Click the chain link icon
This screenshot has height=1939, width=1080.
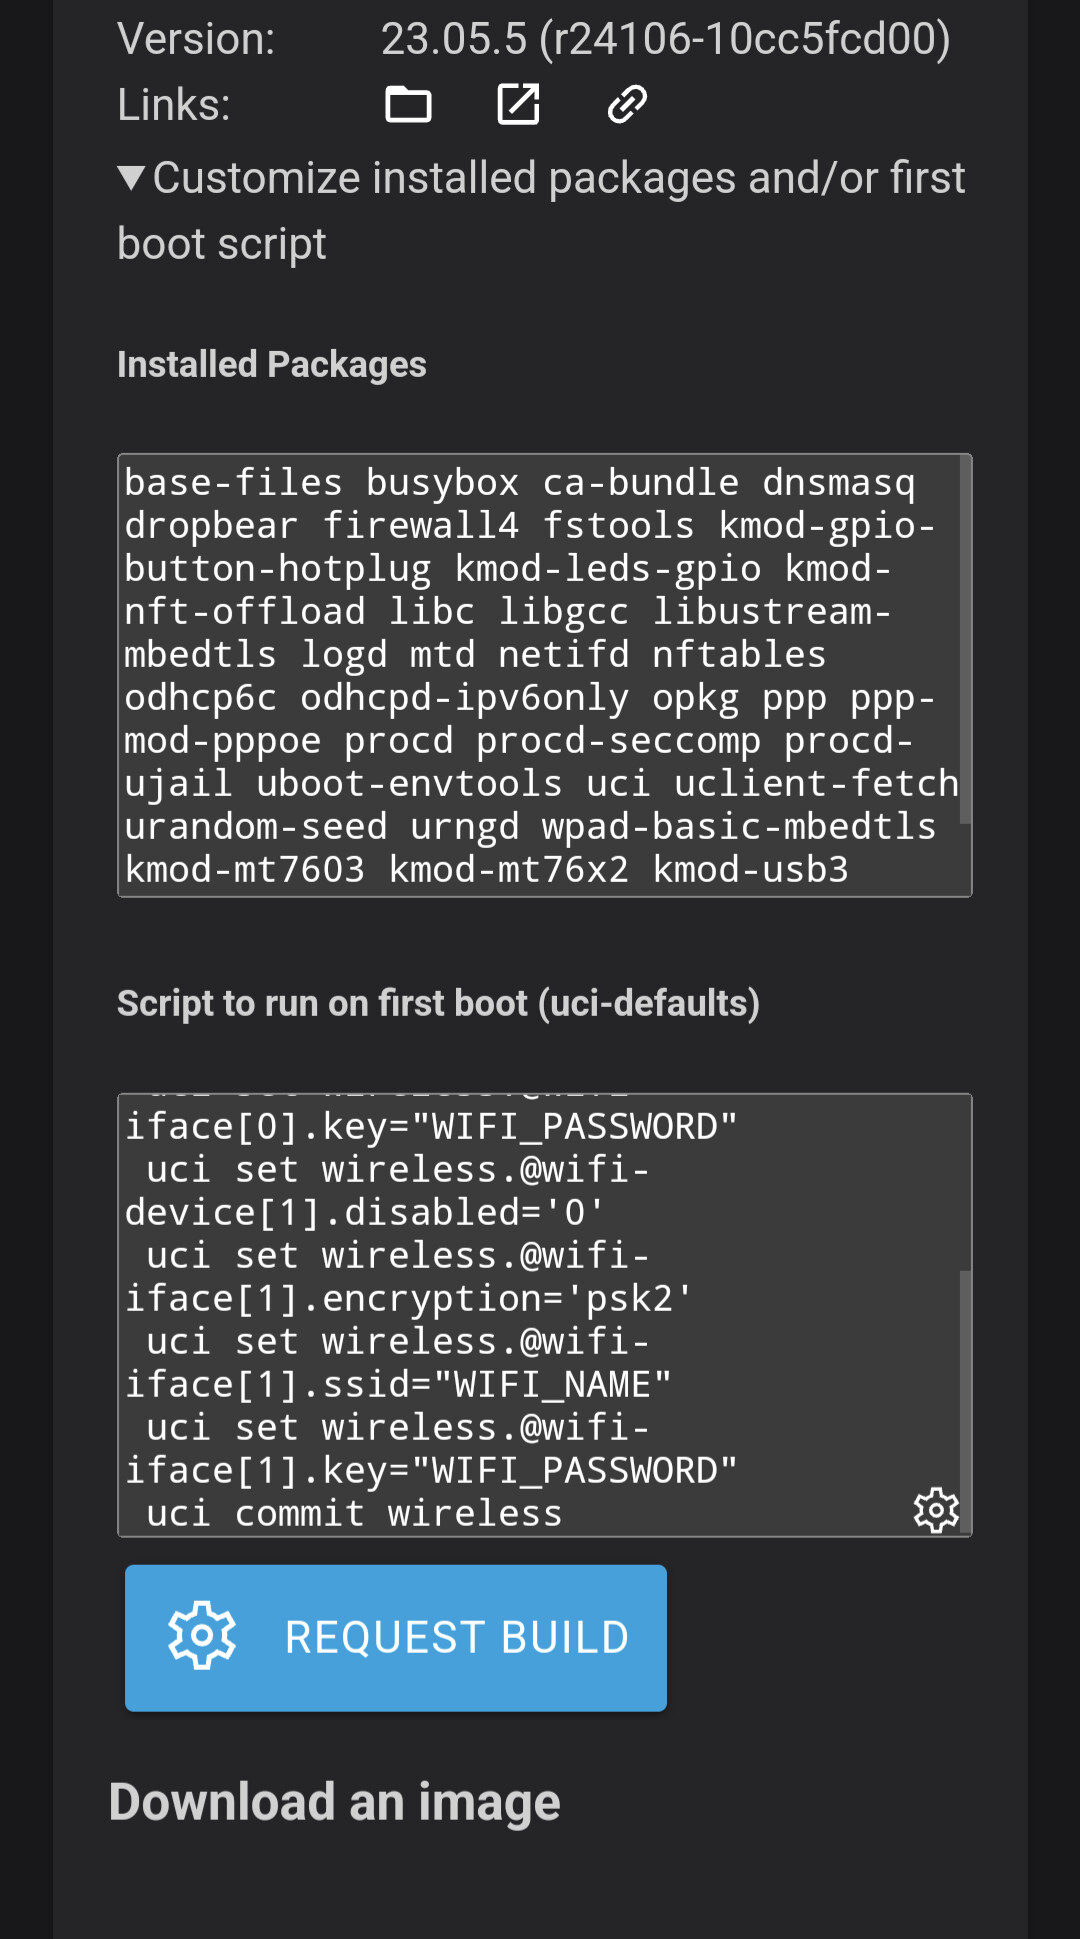click(627, 104)
